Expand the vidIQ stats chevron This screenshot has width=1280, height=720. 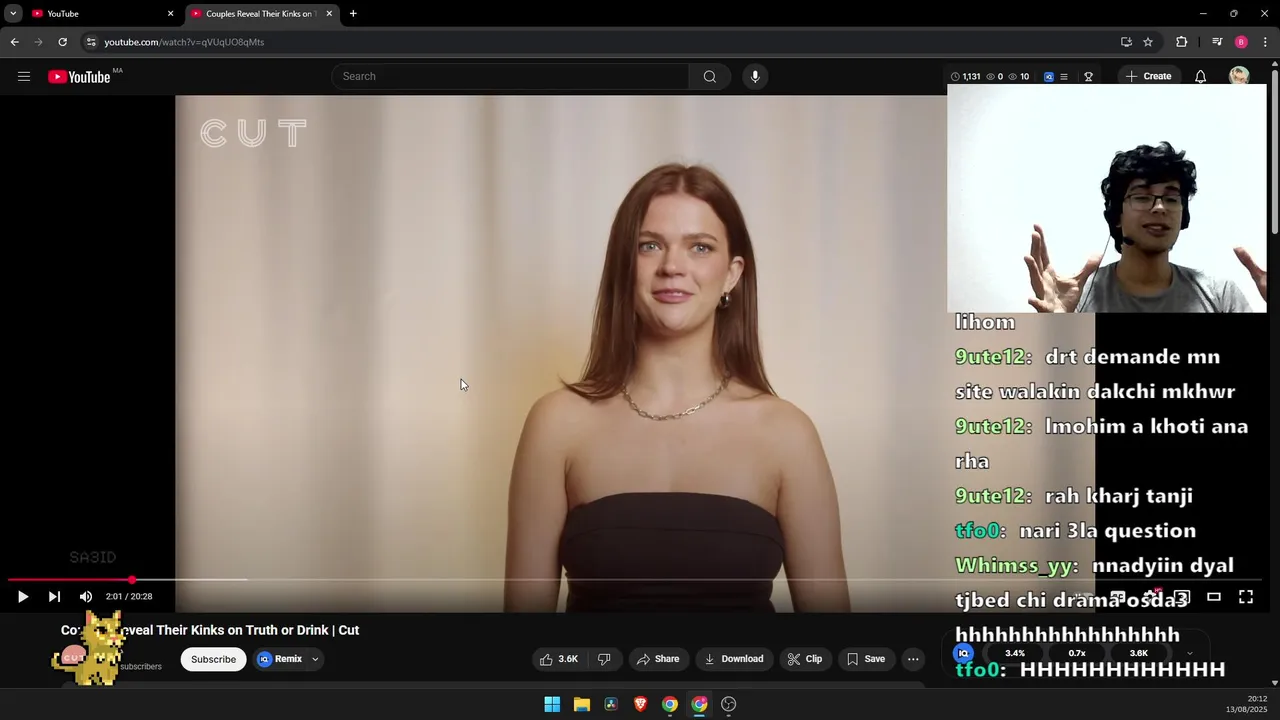tap(1190, 653)
